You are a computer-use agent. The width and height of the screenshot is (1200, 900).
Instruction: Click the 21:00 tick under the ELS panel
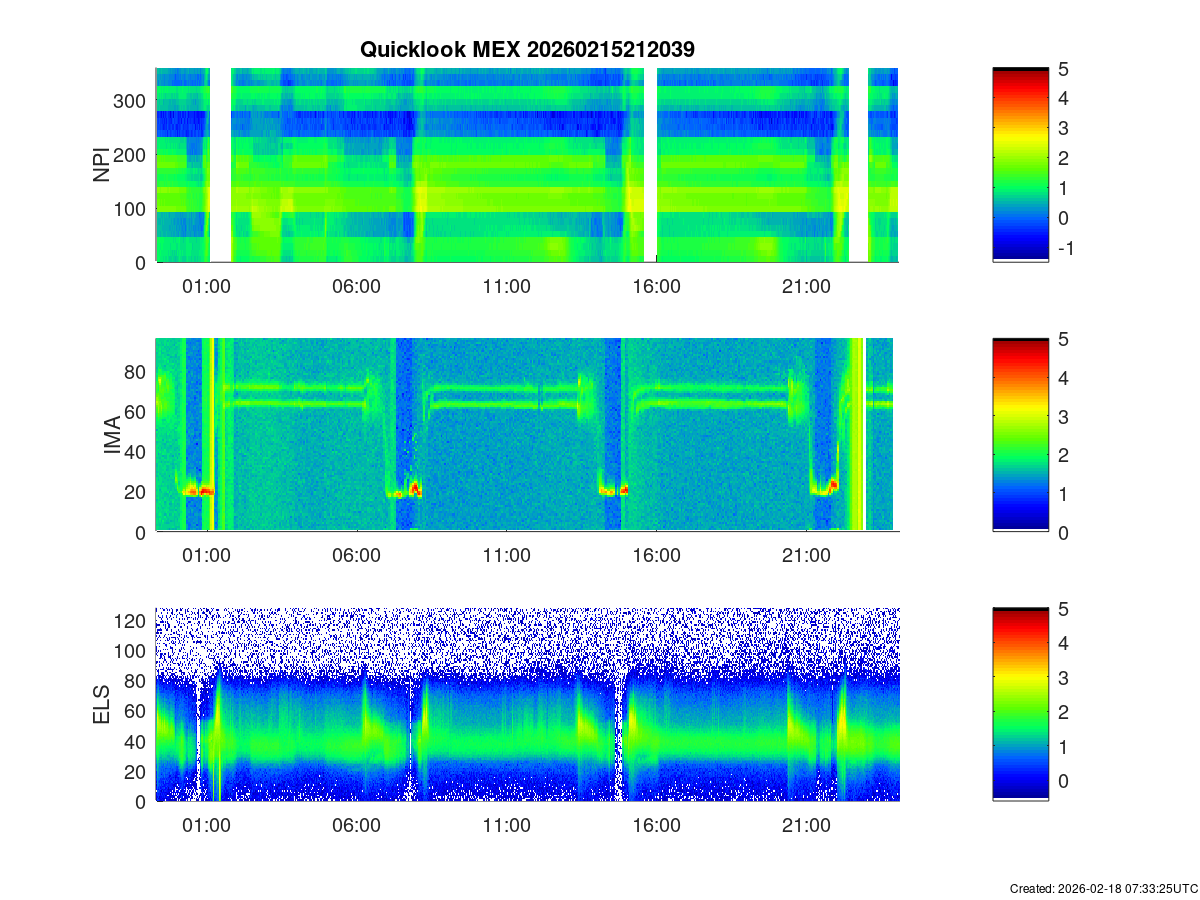point(806,826)
